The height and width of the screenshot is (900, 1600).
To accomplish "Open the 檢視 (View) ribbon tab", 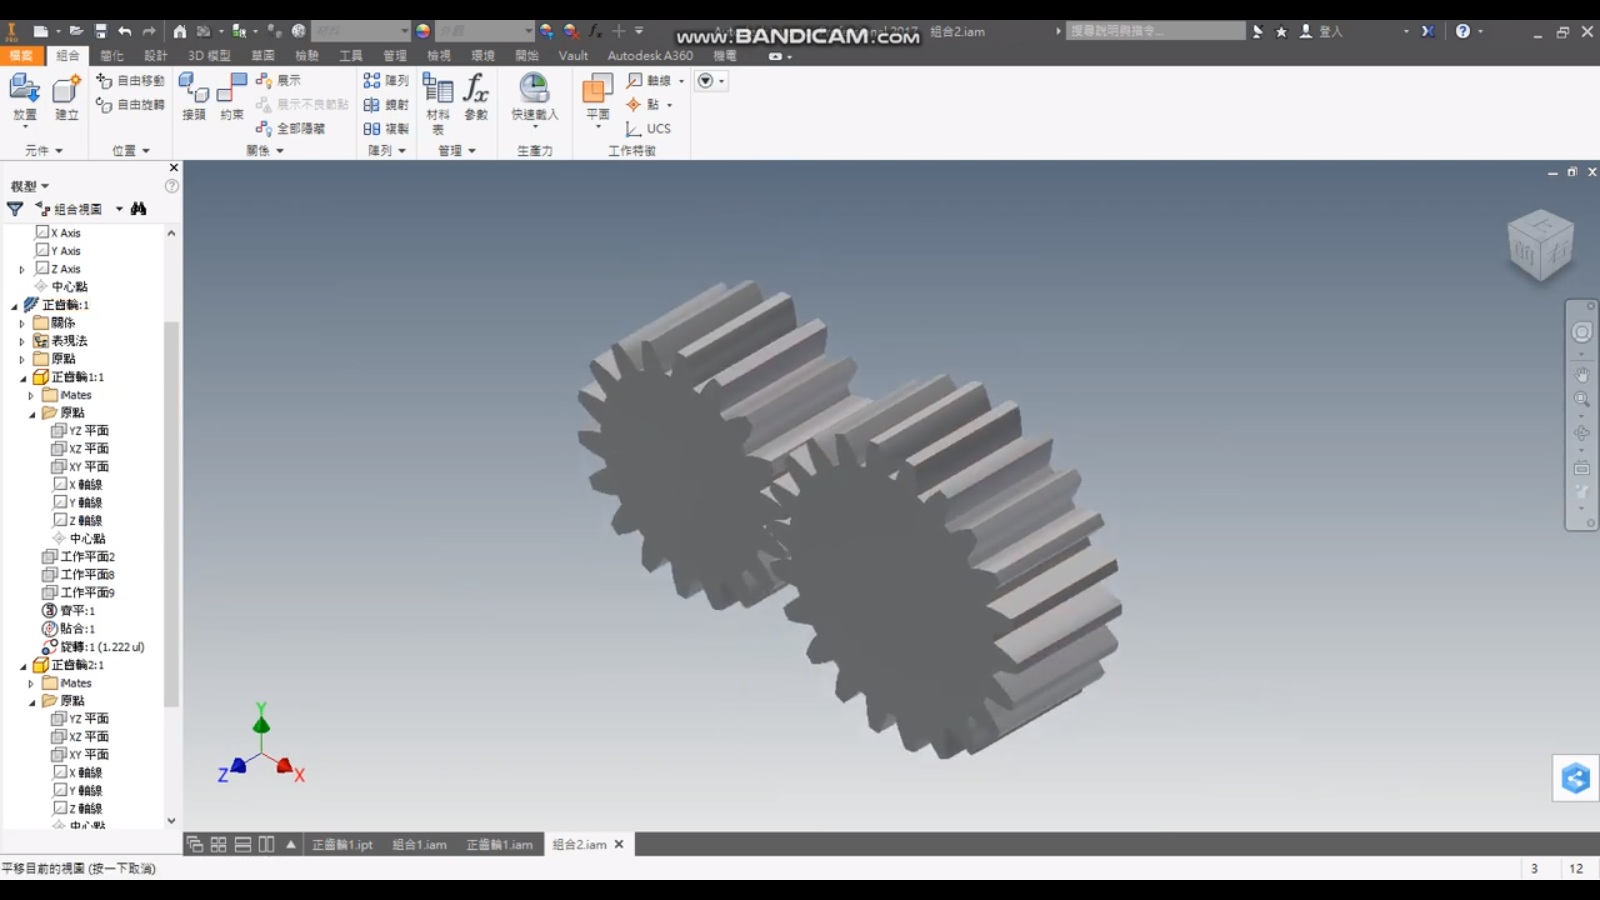I will 439,56.
